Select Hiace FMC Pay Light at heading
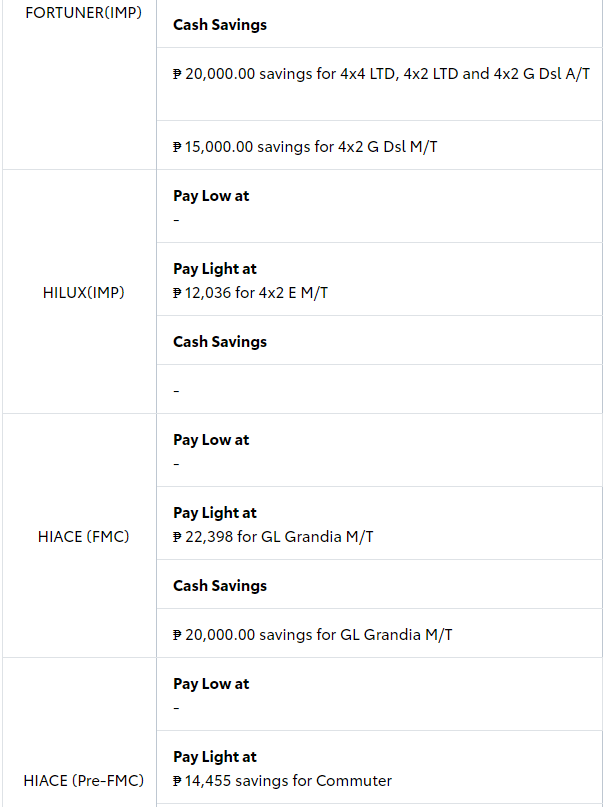This screenshot has width=606, height=807. pos(215,513)
